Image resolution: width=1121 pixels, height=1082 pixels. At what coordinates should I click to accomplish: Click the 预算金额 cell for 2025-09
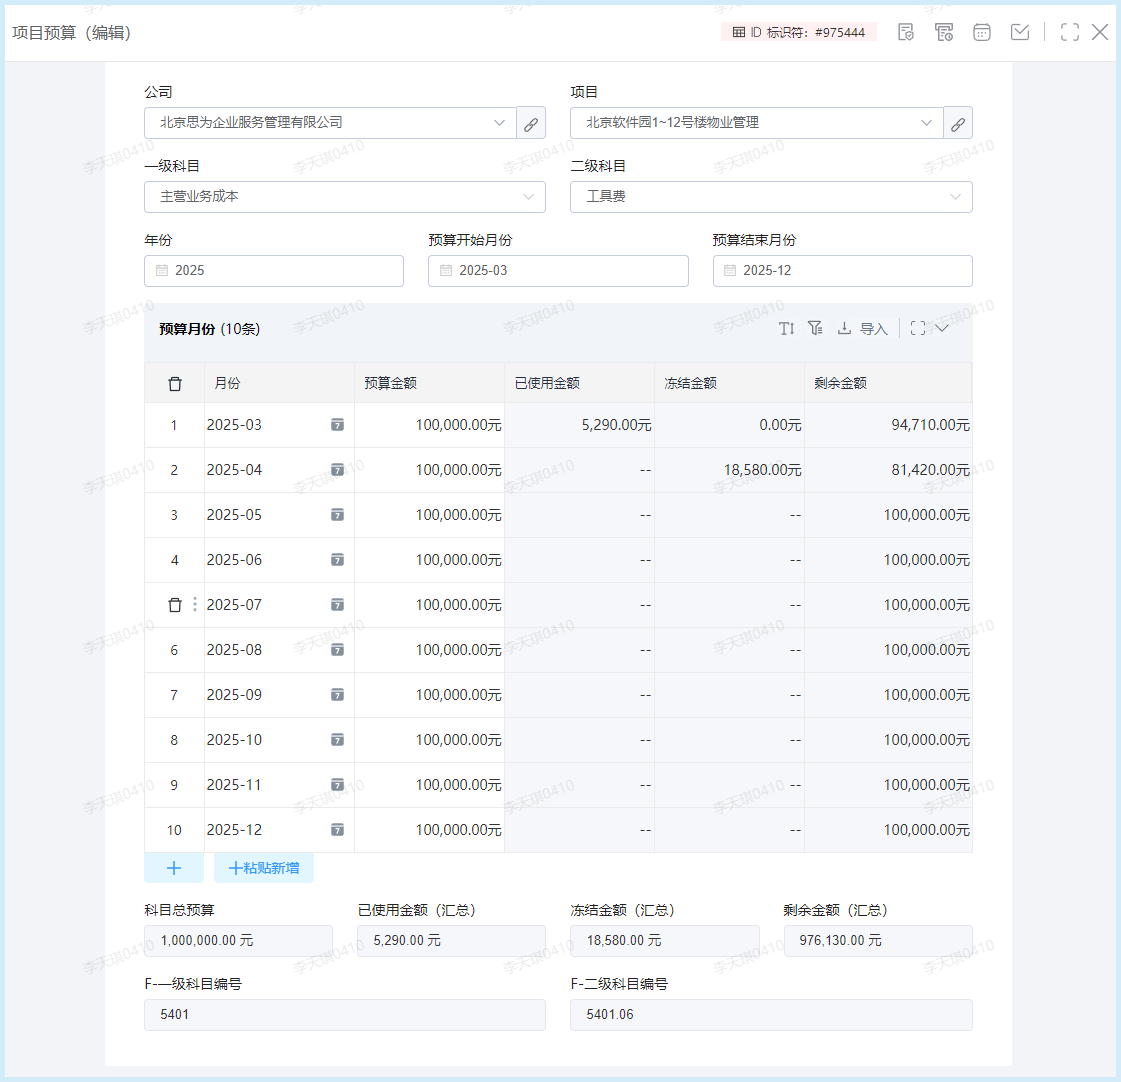[430, 695]
